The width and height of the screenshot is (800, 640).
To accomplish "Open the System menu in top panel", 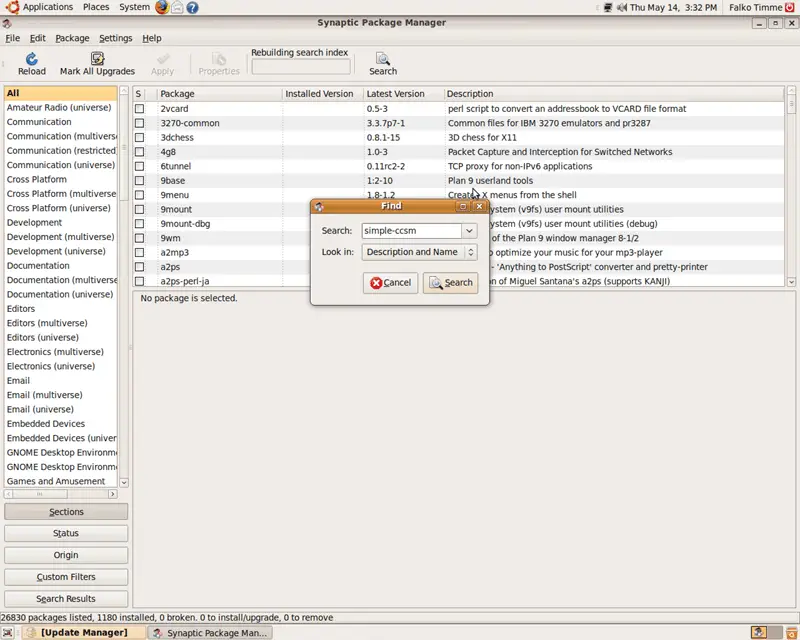I will 134,7.
